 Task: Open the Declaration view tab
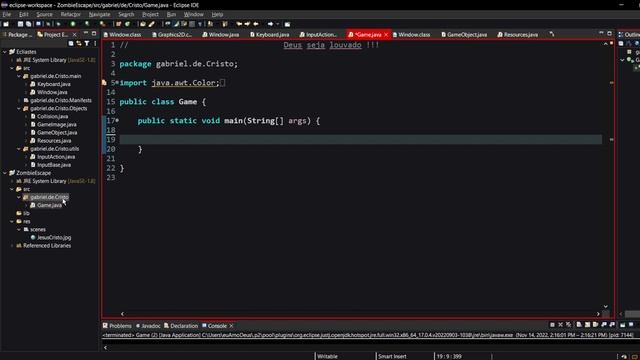181,326
